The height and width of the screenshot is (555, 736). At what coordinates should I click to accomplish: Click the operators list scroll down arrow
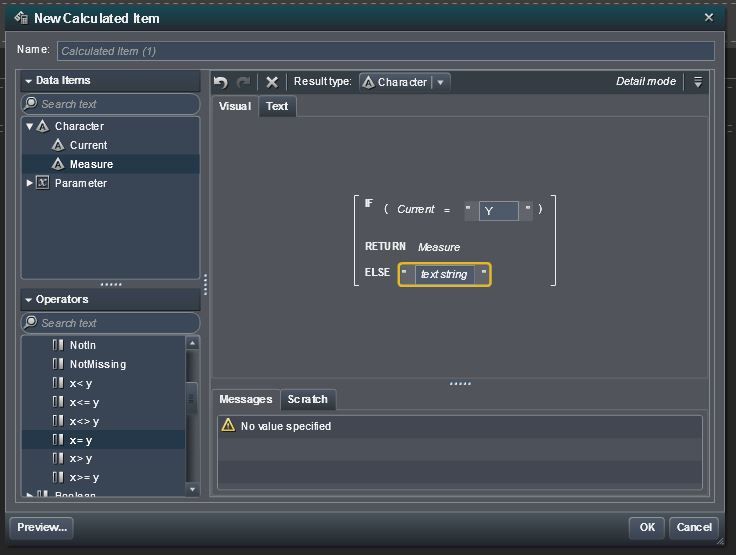click(x=192, y=489)
